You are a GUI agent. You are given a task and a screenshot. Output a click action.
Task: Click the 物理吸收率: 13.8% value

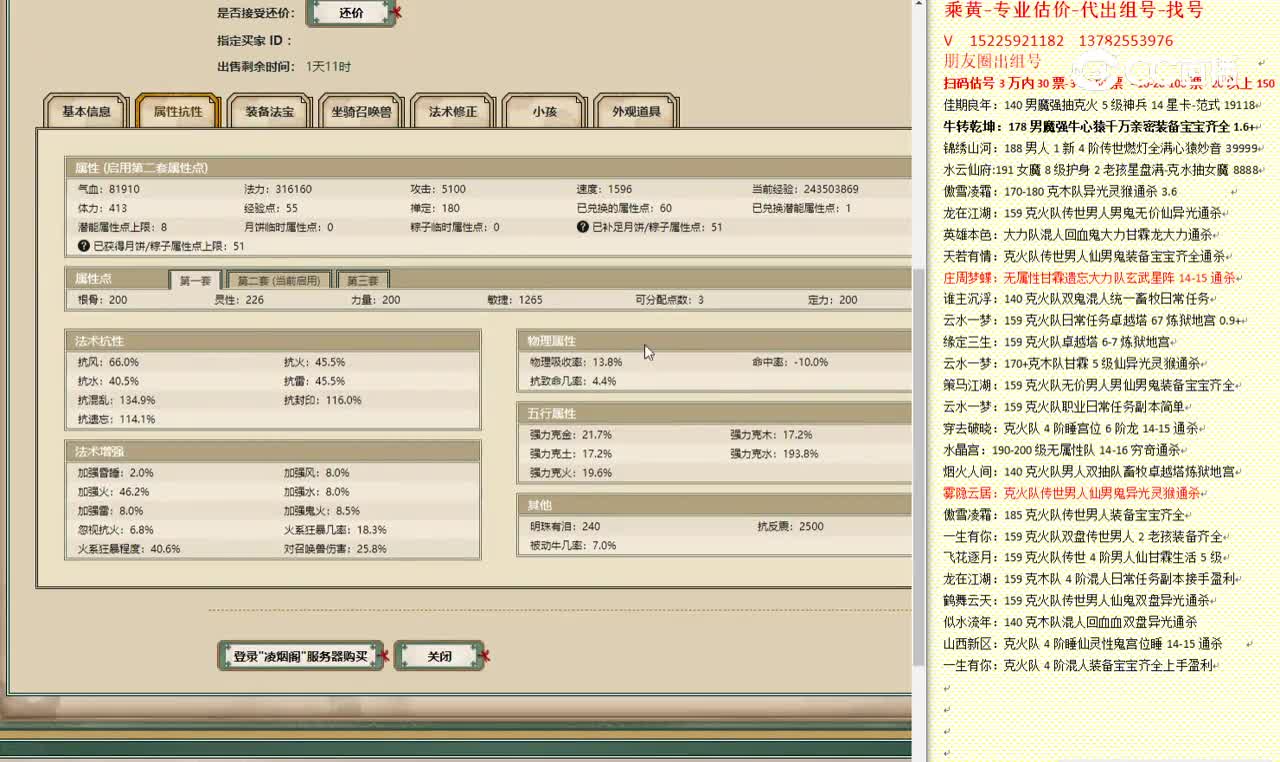[x=576, y=362]
